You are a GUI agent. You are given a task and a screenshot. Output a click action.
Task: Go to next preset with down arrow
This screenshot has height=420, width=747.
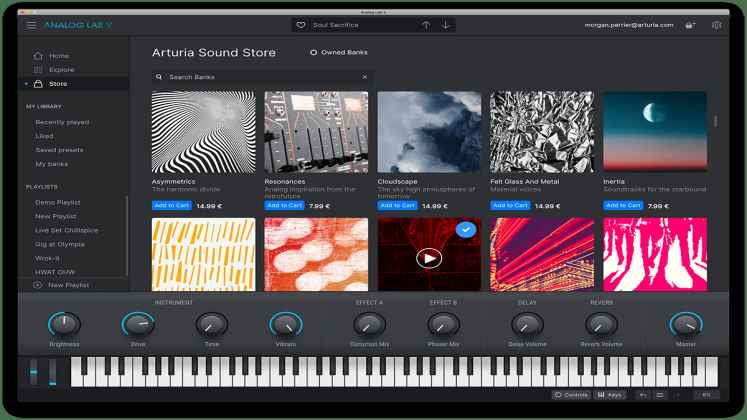[x=445, y=25]
